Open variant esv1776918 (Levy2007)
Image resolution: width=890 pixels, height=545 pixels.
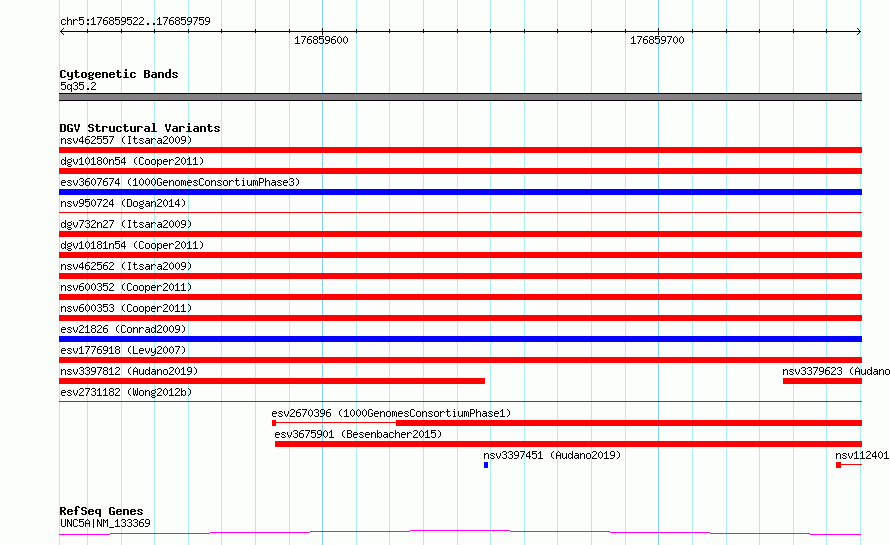pos(123,350)
